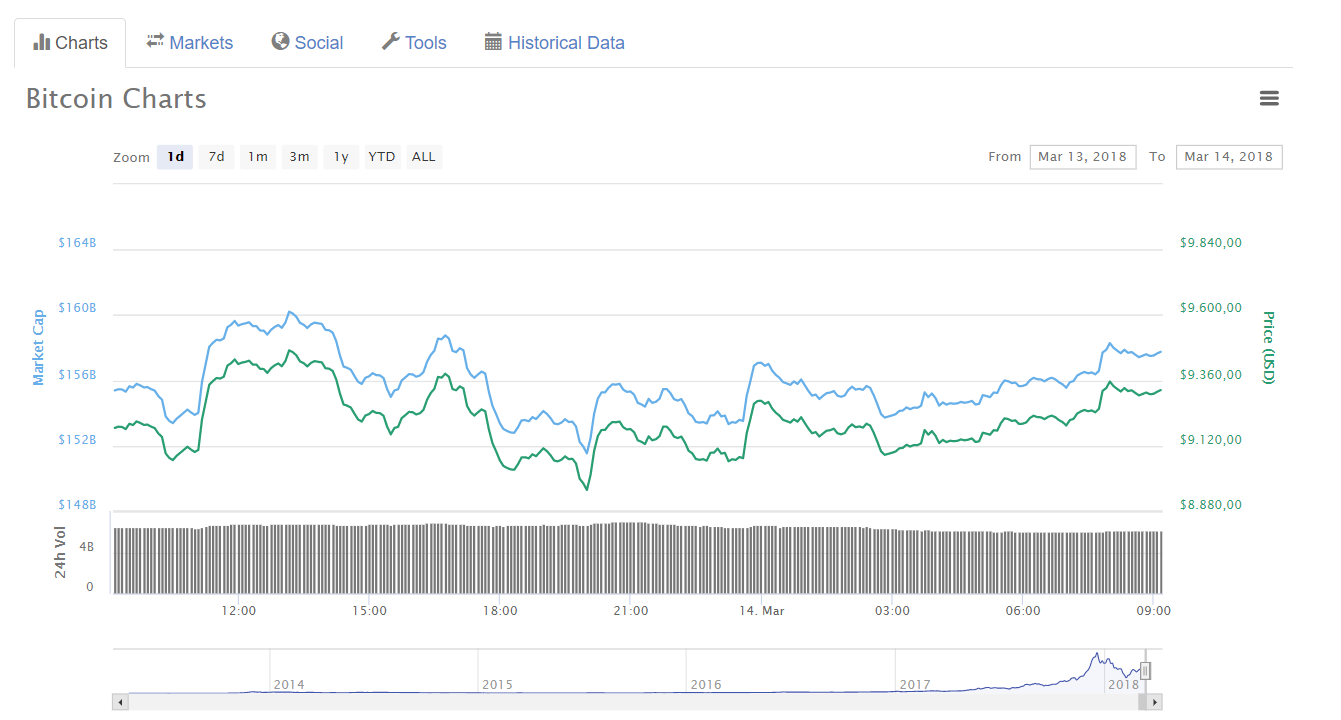Set zoom to 1d

(x=175, y=157)
